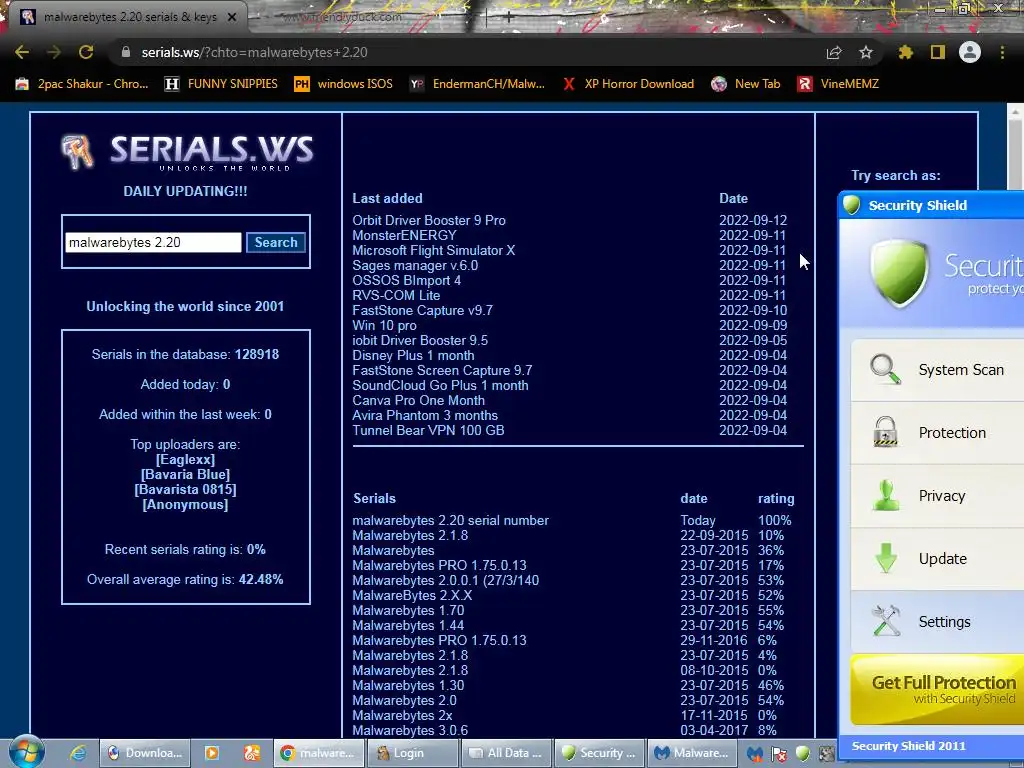Switch to All Data taskbar window

(505, 753)
